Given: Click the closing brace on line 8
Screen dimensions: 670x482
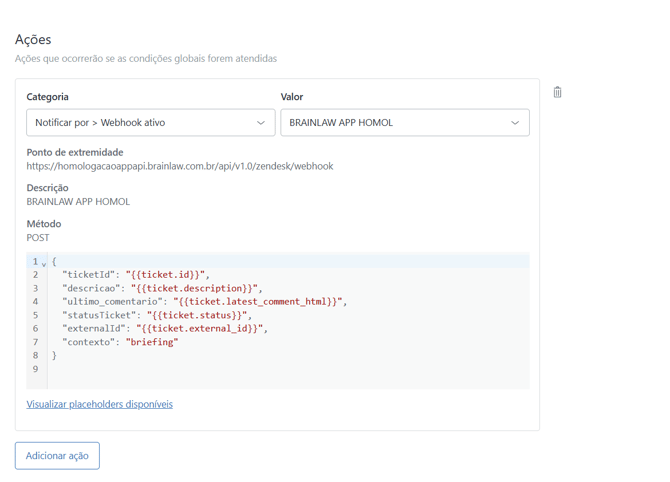Looking at the screenshot, I should [x=54, y=355].
